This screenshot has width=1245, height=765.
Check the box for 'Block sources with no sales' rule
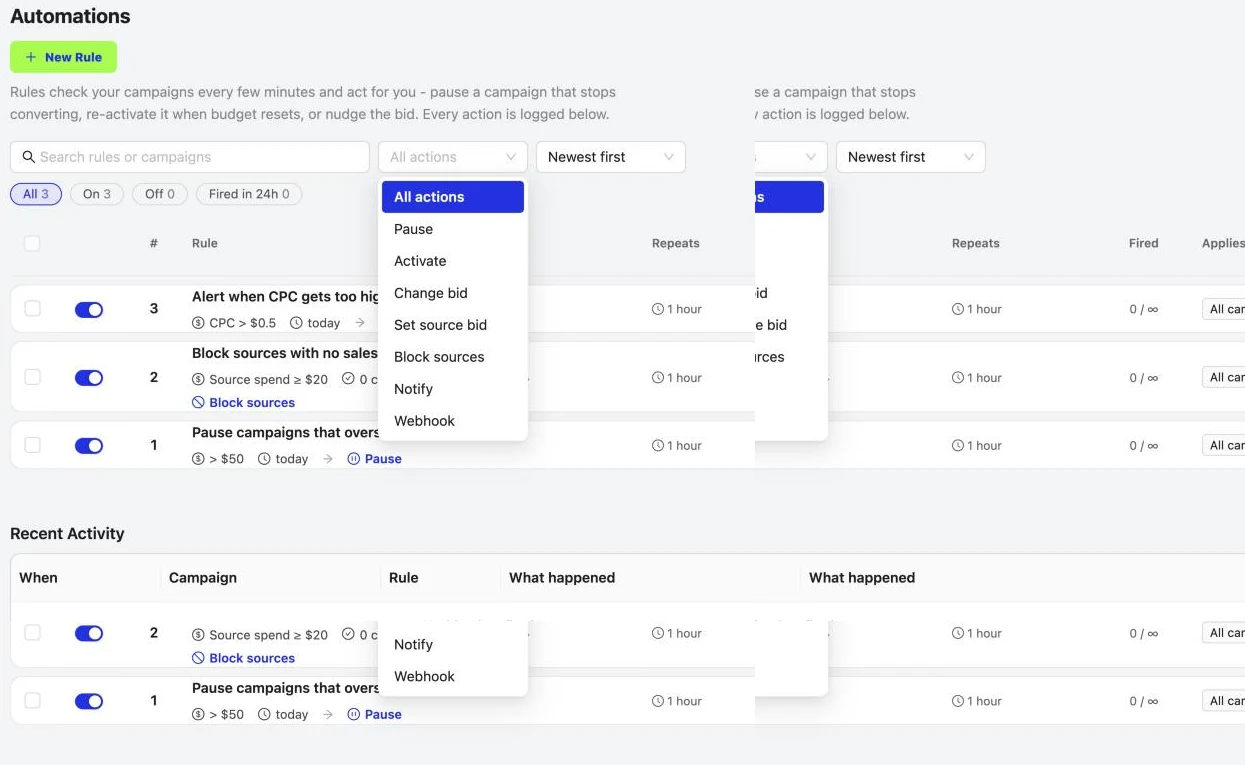32,377
